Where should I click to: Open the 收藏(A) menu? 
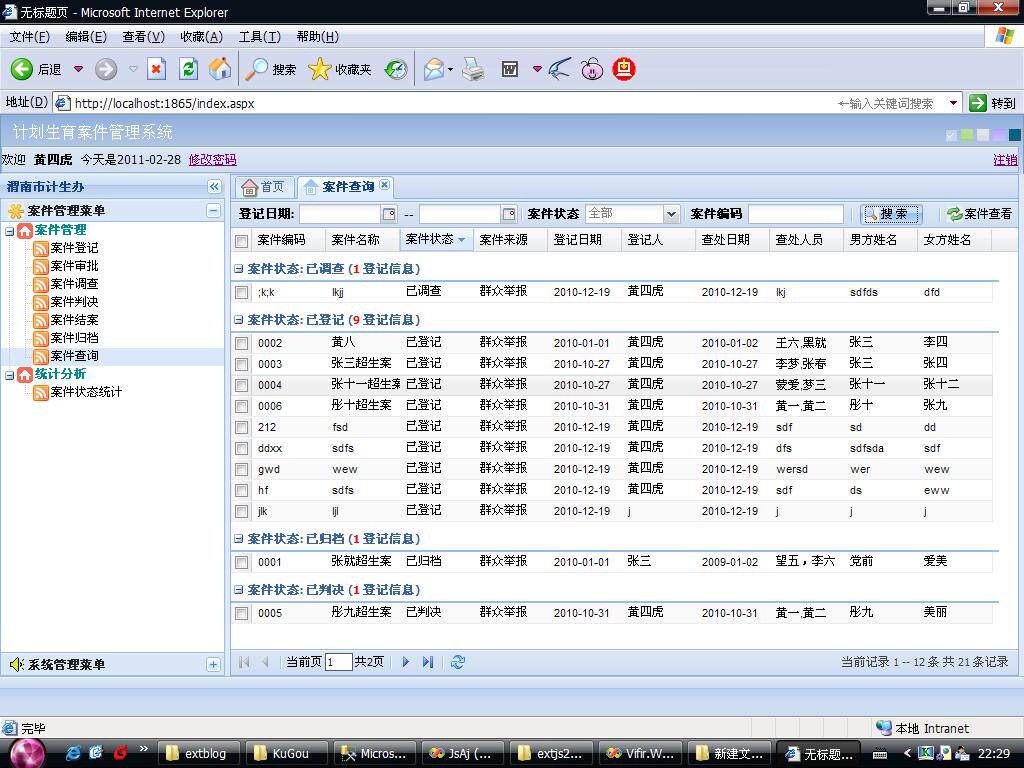click(x=201, y=37)
